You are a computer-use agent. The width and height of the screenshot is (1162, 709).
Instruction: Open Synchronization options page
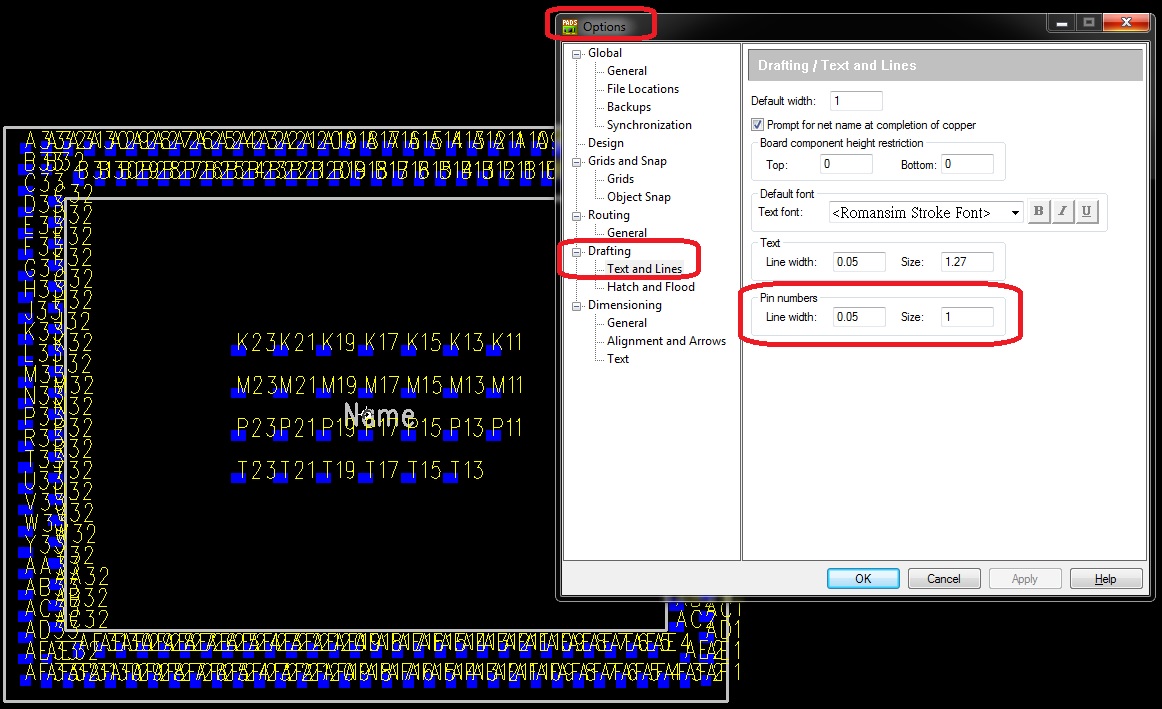pyautogui.click(x=649, y=124)
